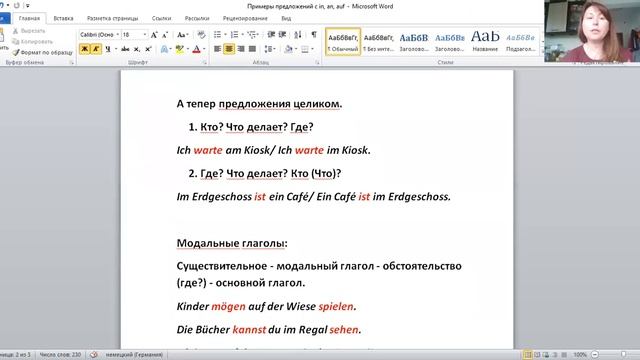640x360 pixels.
Task: Apply red font color
Action: pyautogui.click(x=196, y=49)
